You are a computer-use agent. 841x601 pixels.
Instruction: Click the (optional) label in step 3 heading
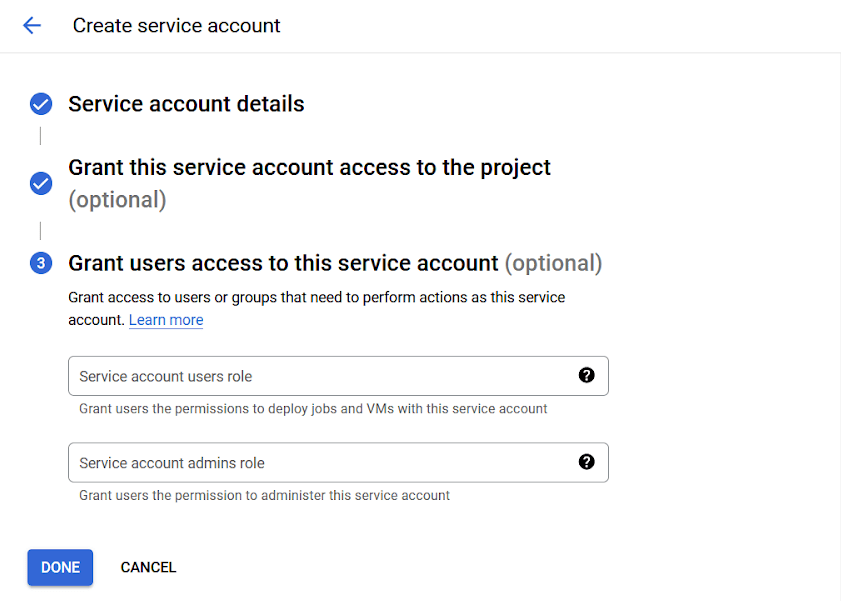pos(553,264)
